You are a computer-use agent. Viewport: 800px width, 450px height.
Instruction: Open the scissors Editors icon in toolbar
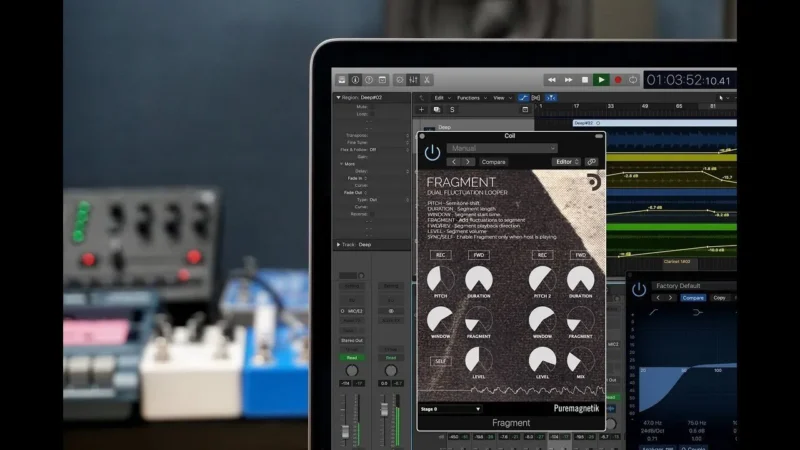(427, 80)
